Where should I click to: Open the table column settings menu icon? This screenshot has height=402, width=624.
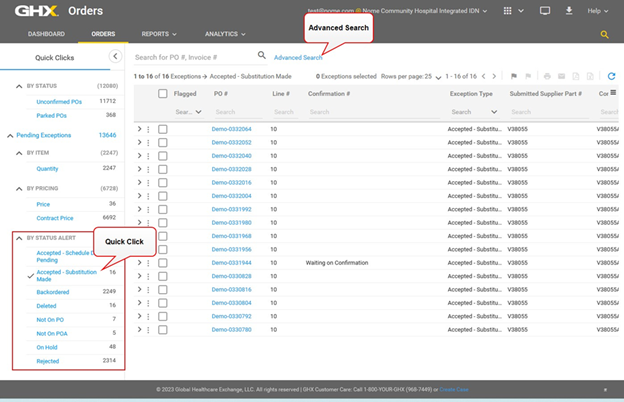(614, 93)
